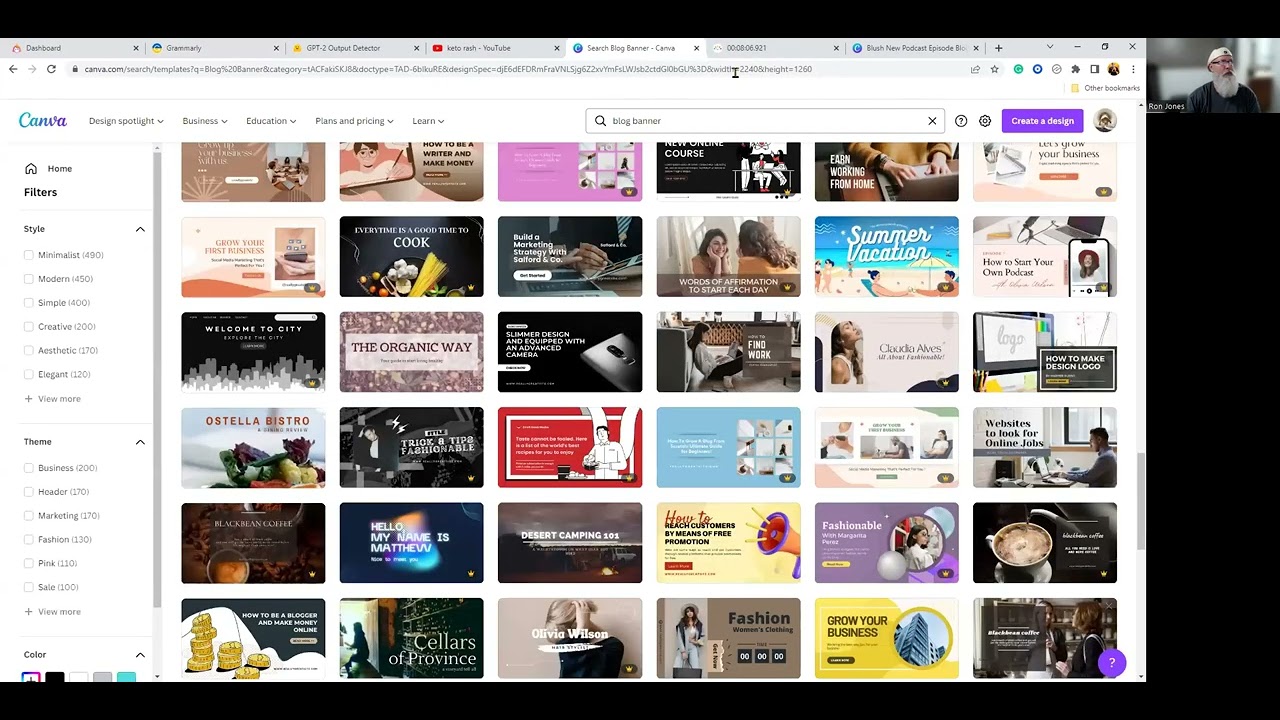Open the Learn dropdown menu

pos(428,121)
